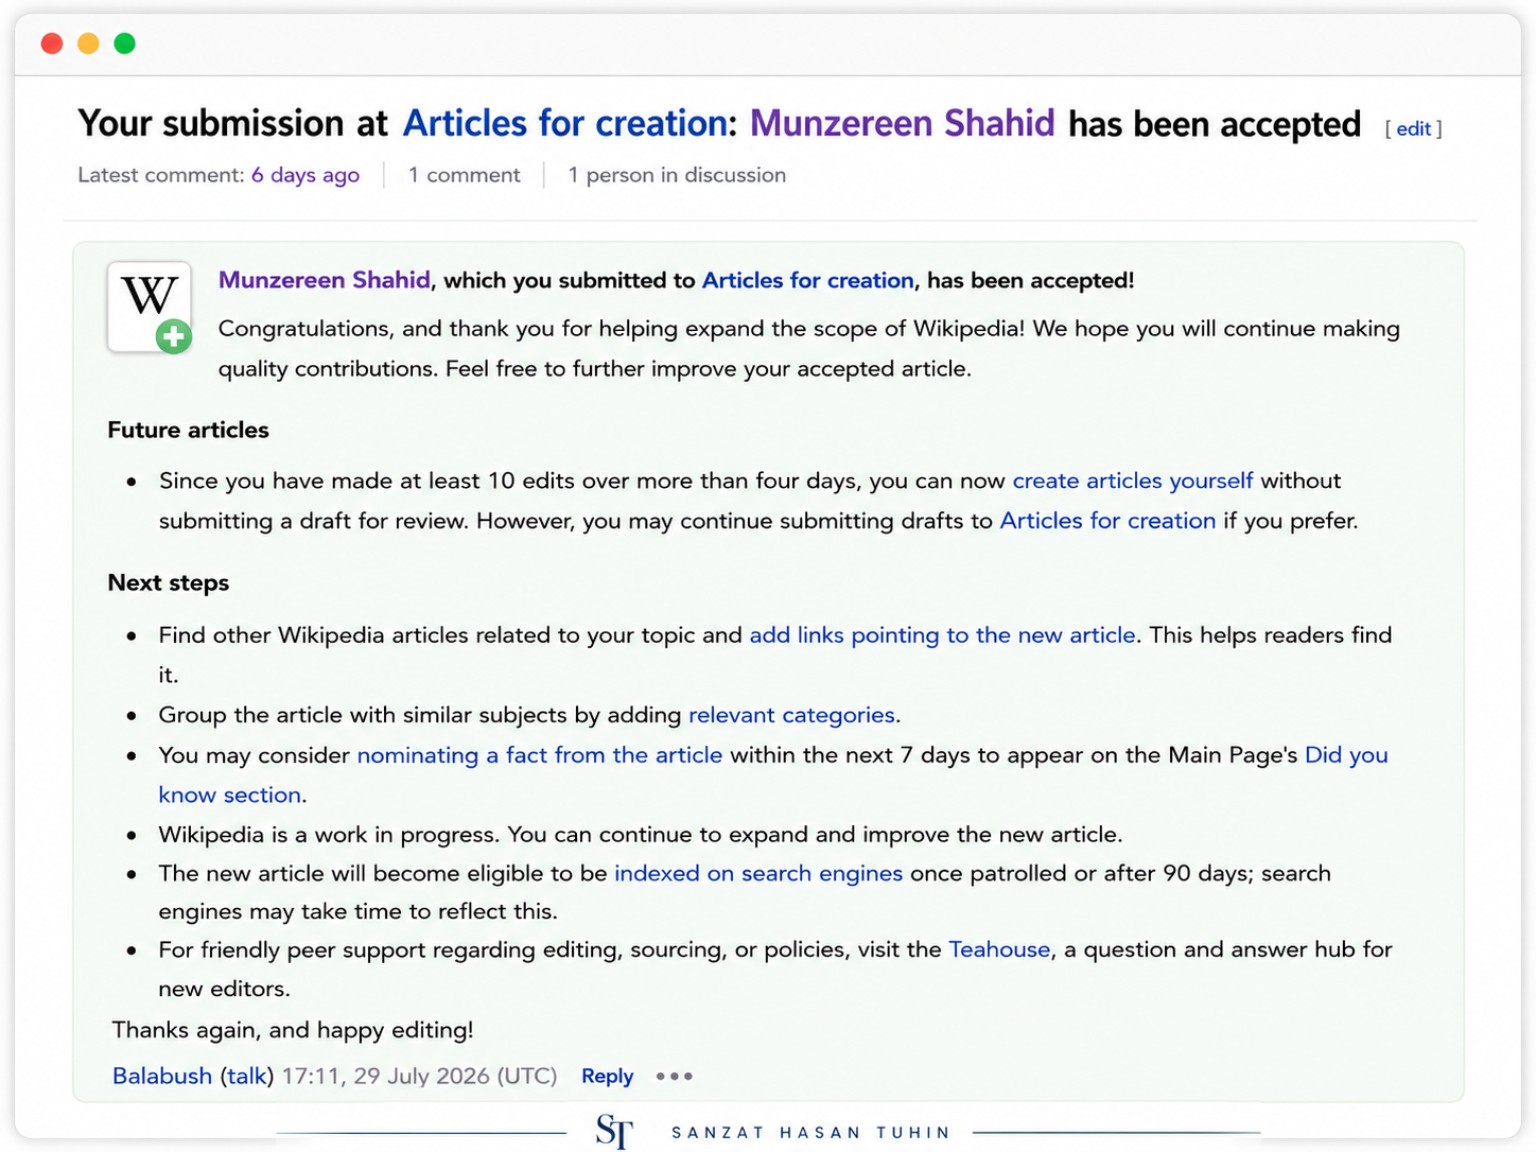Open the edit link beside the heading
This screenshot has width=1536, height=1152.
[1413, 128]
